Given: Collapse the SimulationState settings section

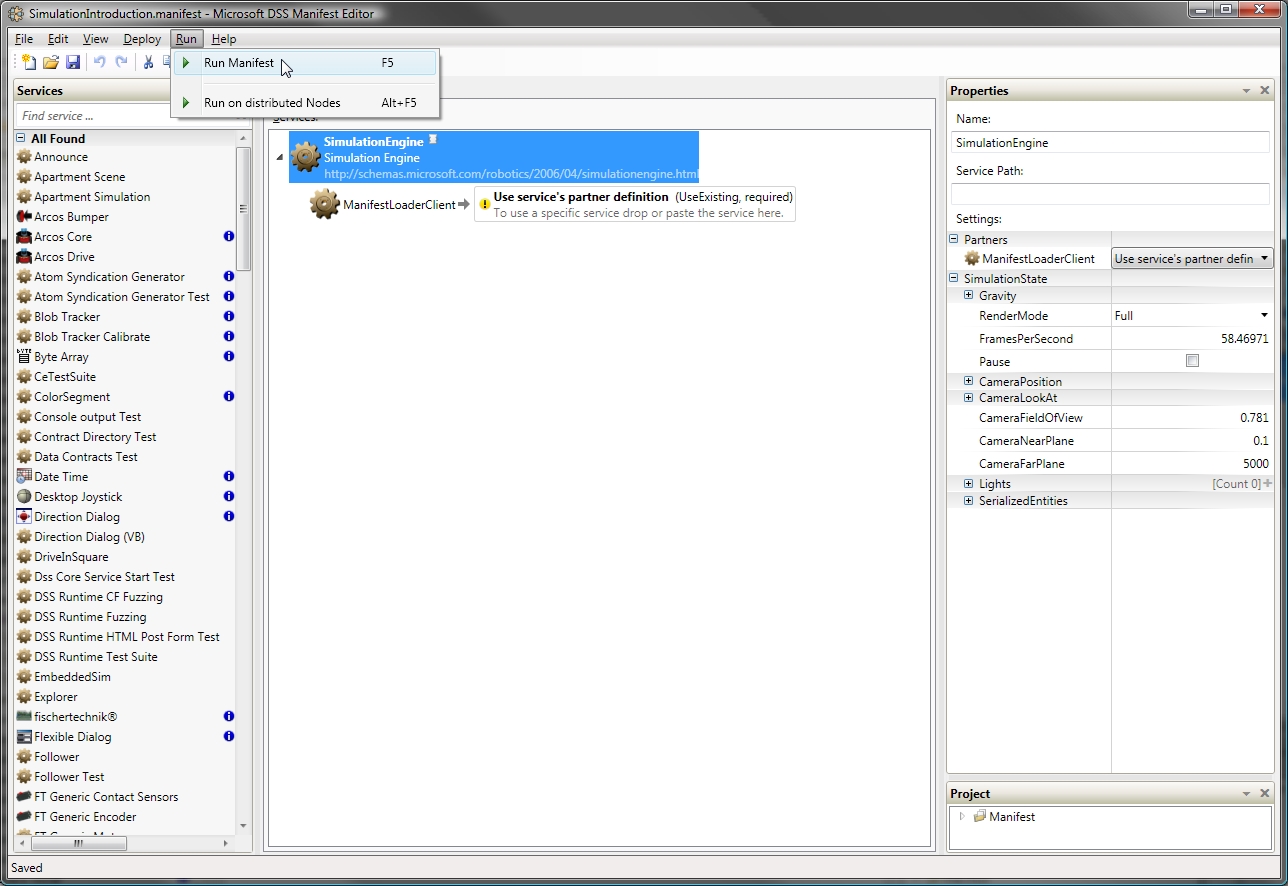Looking at the screenshot, I should 954,279.
